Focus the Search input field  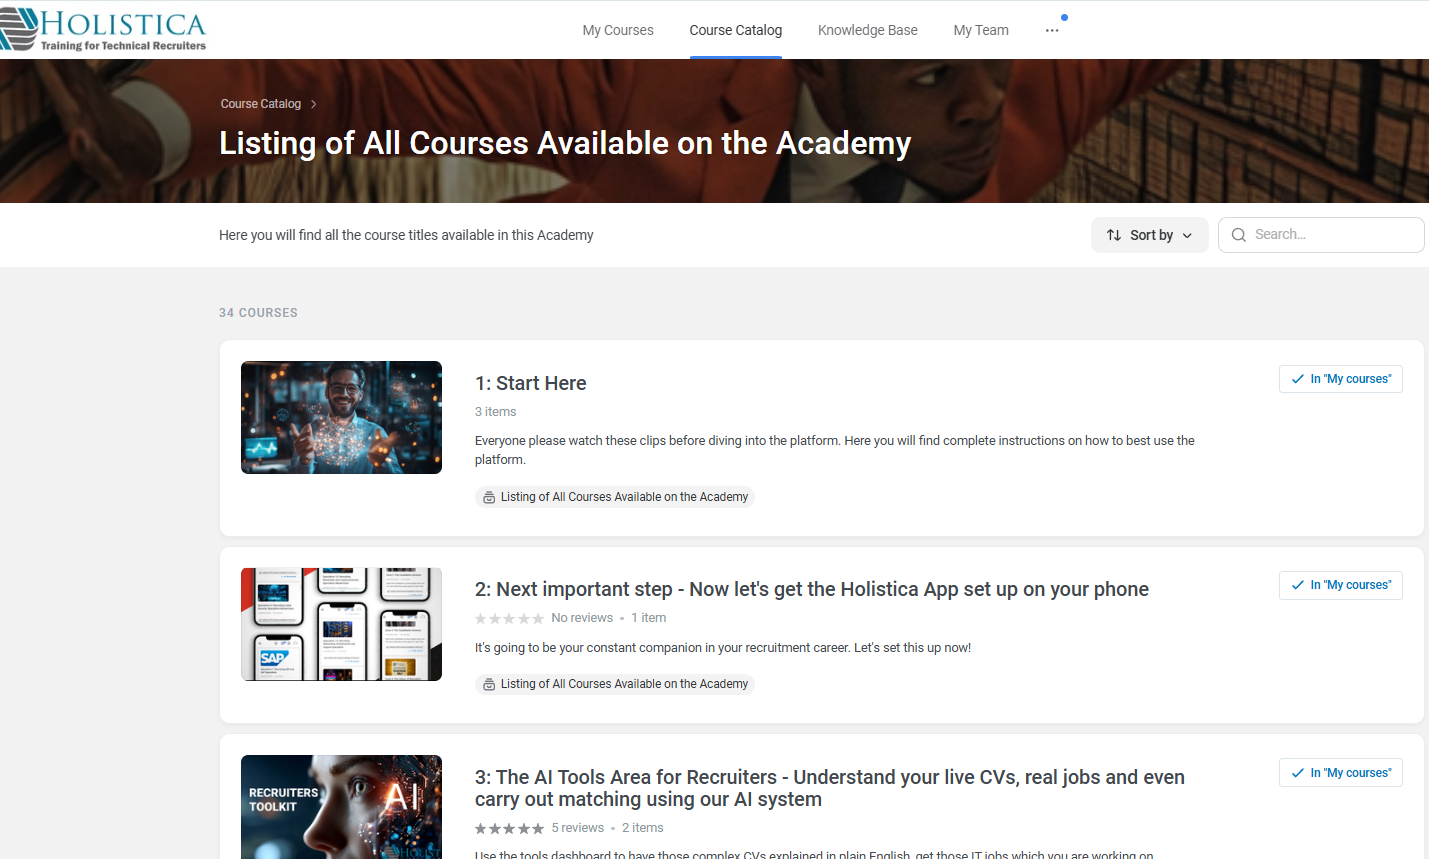pyautogui.click(x=1321, y=235)
